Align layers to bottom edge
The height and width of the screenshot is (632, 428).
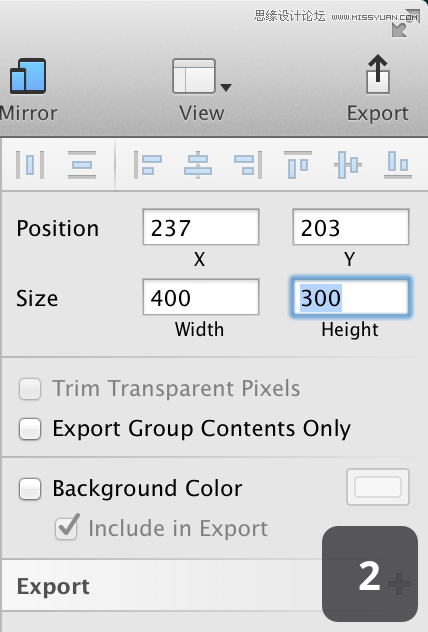click(x=398, y=164)
